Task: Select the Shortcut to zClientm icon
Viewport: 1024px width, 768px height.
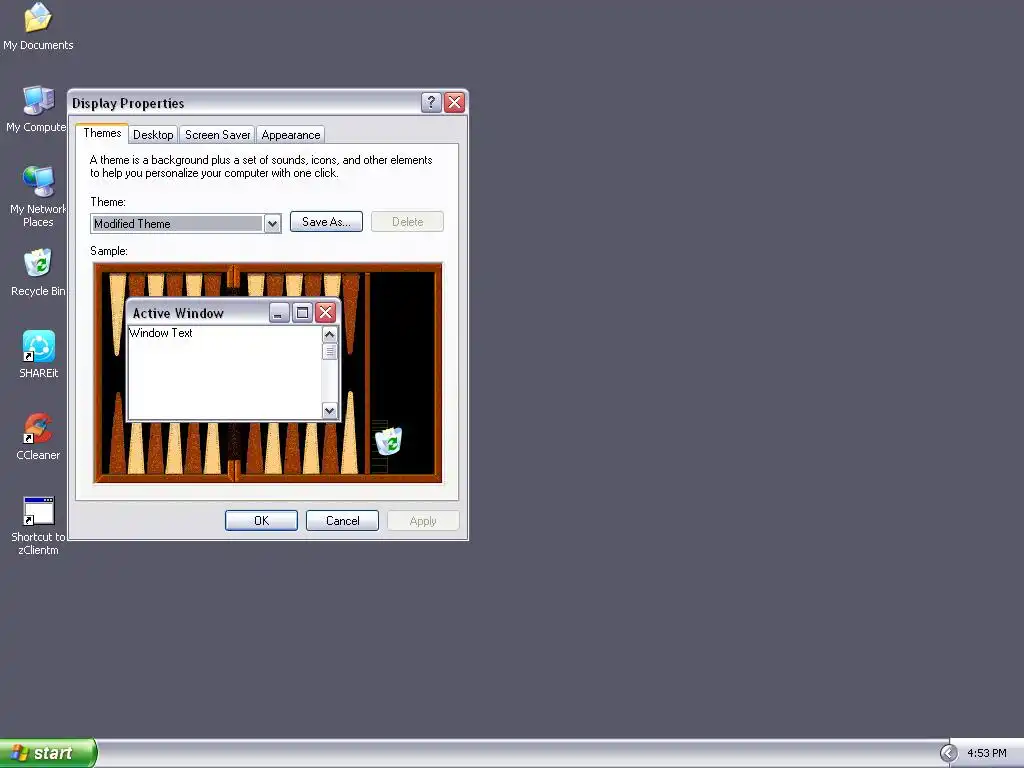Action: point(38,525)
